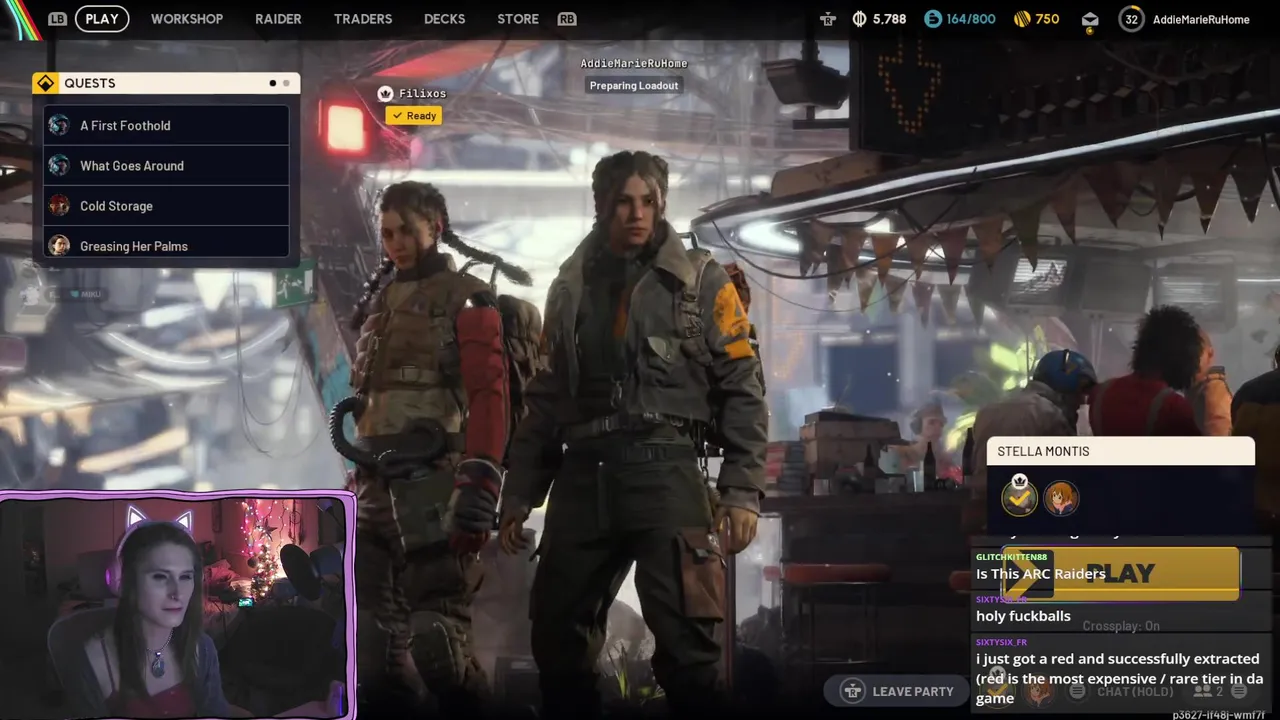Click the first quest page indicator dot

click(272, 83)
